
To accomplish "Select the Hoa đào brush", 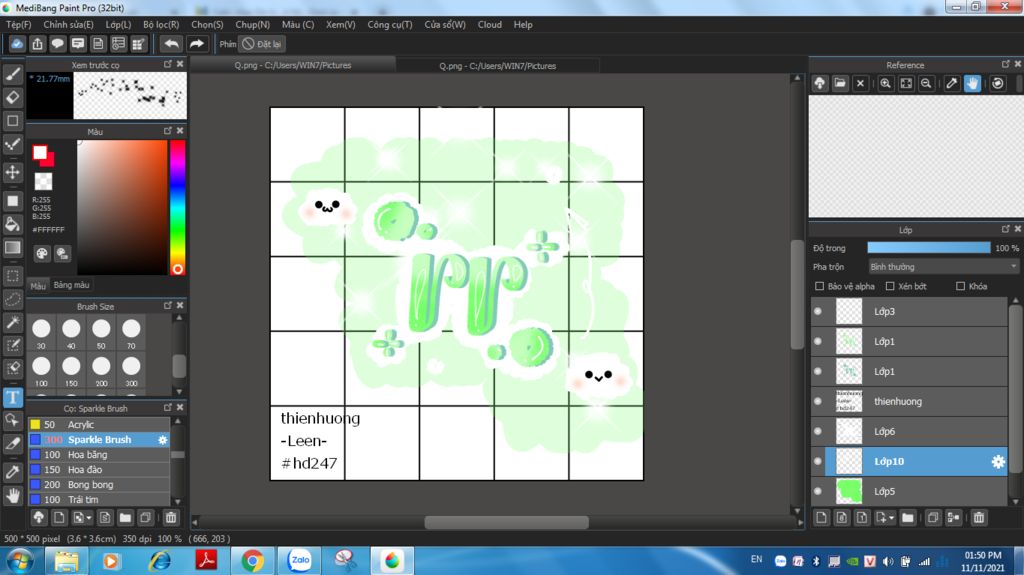I will coord(99,470).
